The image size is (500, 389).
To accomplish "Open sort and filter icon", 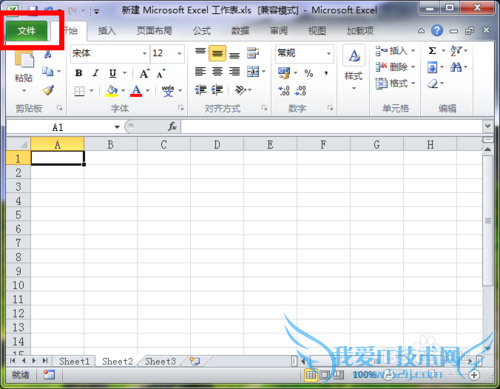I will point(456,51).
